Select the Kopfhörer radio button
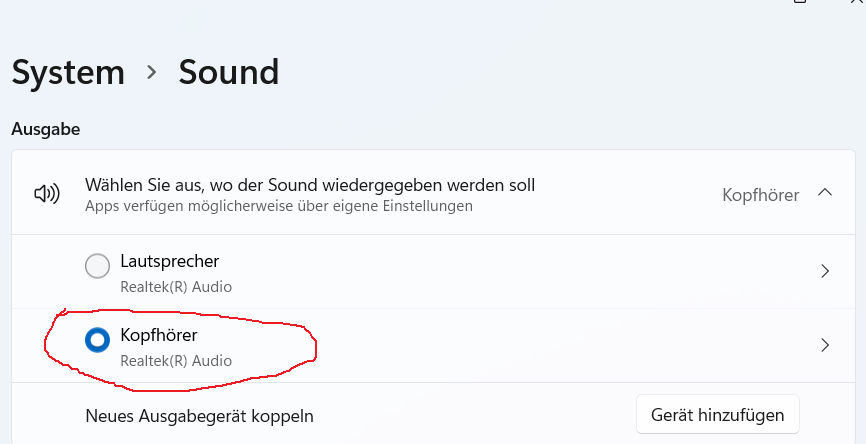Screen dimensions: 866x444 pyautogui.click(x=97, y=340)
